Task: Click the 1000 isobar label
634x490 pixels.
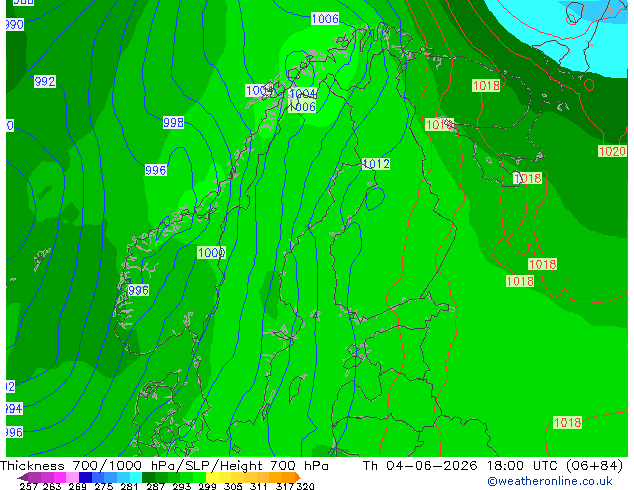Action: [211, 253]
